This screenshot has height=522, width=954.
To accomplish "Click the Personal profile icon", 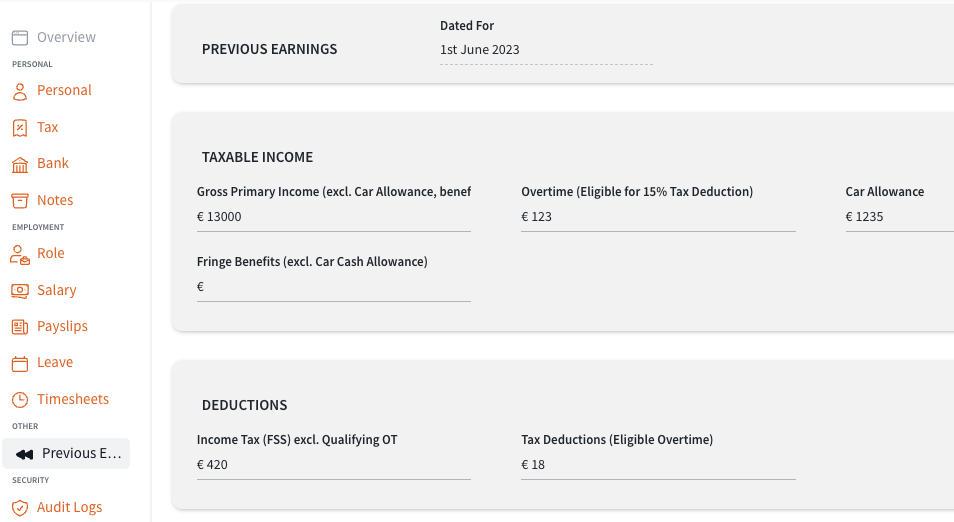I will [20, 91].
